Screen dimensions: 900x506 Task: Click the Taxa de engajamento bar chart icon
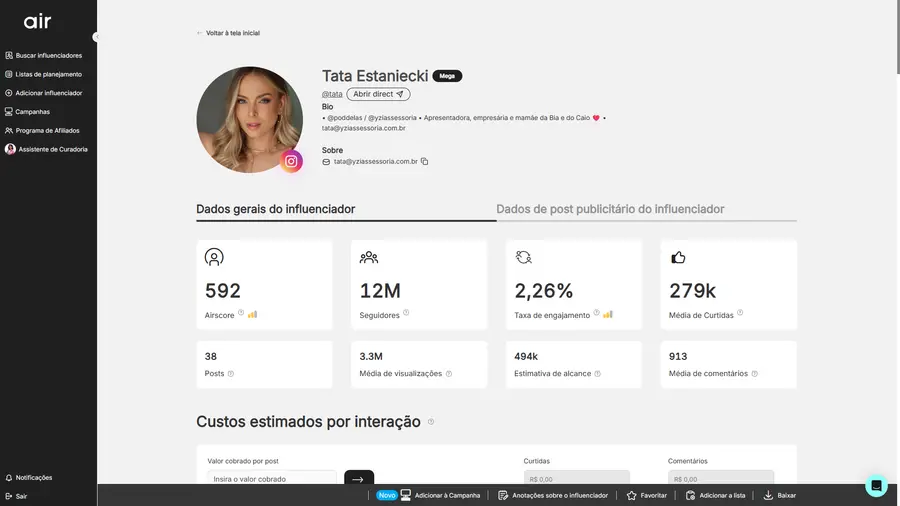(x=608, y=314)
